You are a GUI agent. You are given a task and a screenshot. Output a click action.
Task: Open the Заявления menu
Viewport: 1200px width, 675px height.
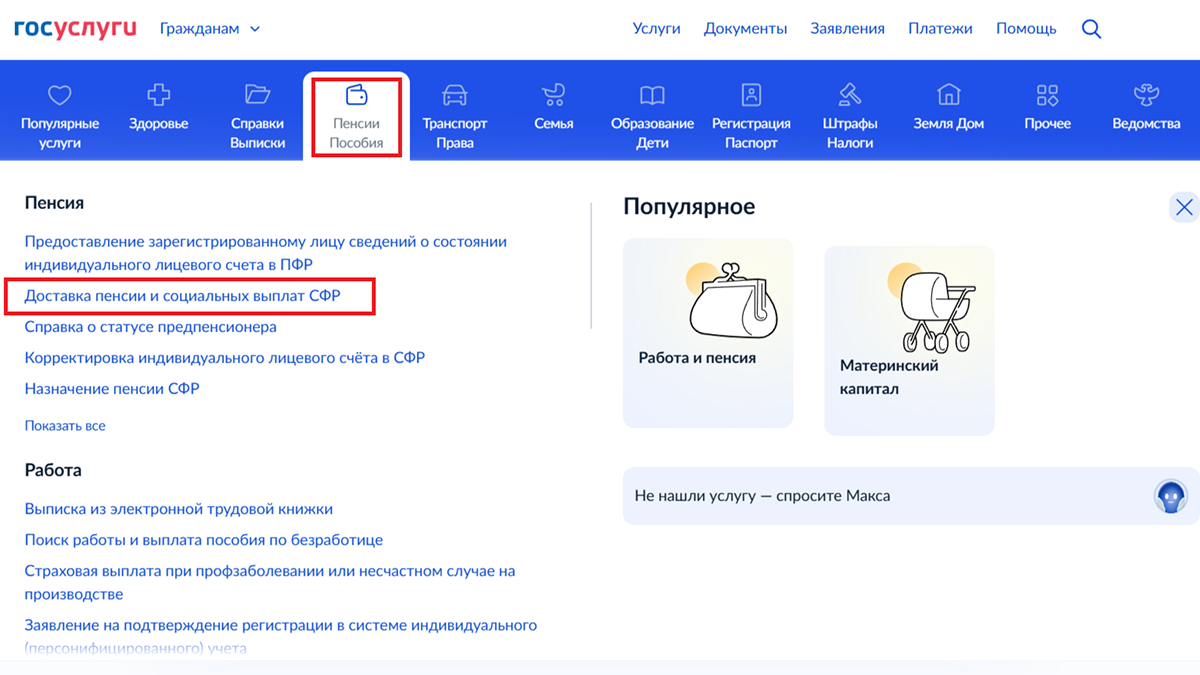[847, 29]
